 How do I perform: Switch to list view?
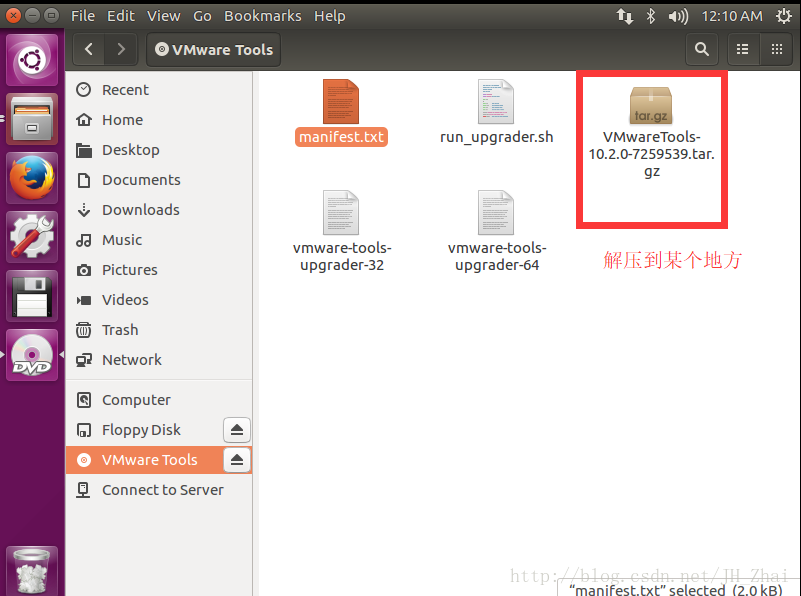[x=743, y=50]
